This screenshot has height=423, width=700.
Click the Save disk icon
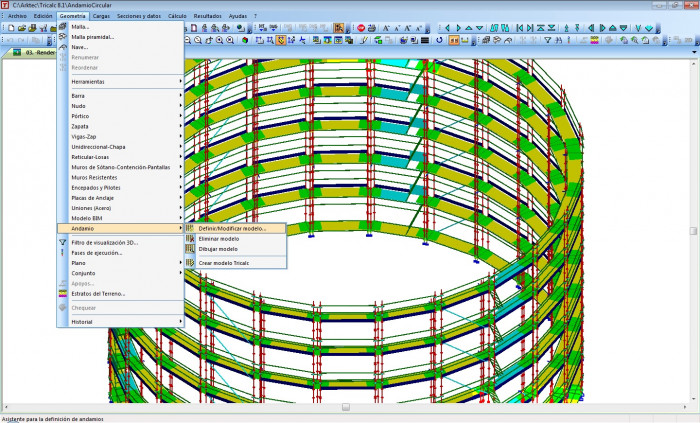pos(32,28)
